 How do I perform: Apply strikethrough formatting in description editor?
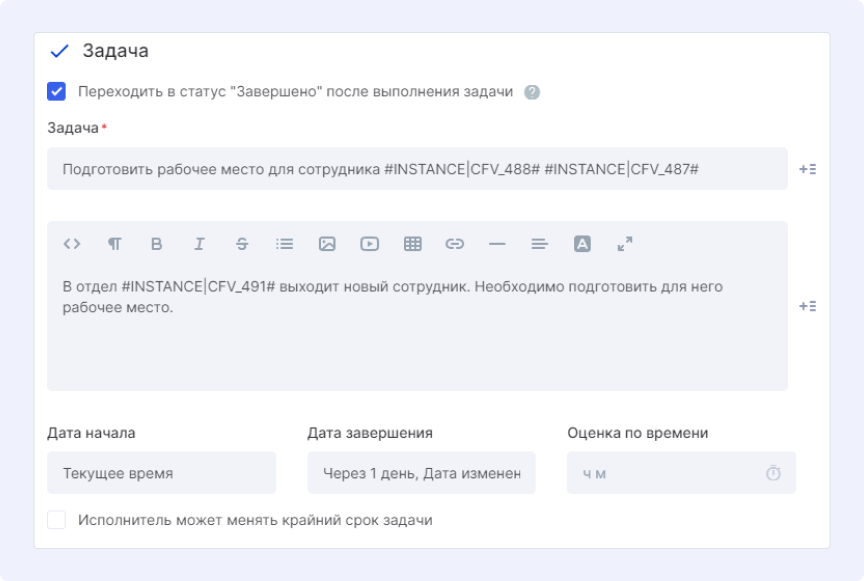coord(242,243)
